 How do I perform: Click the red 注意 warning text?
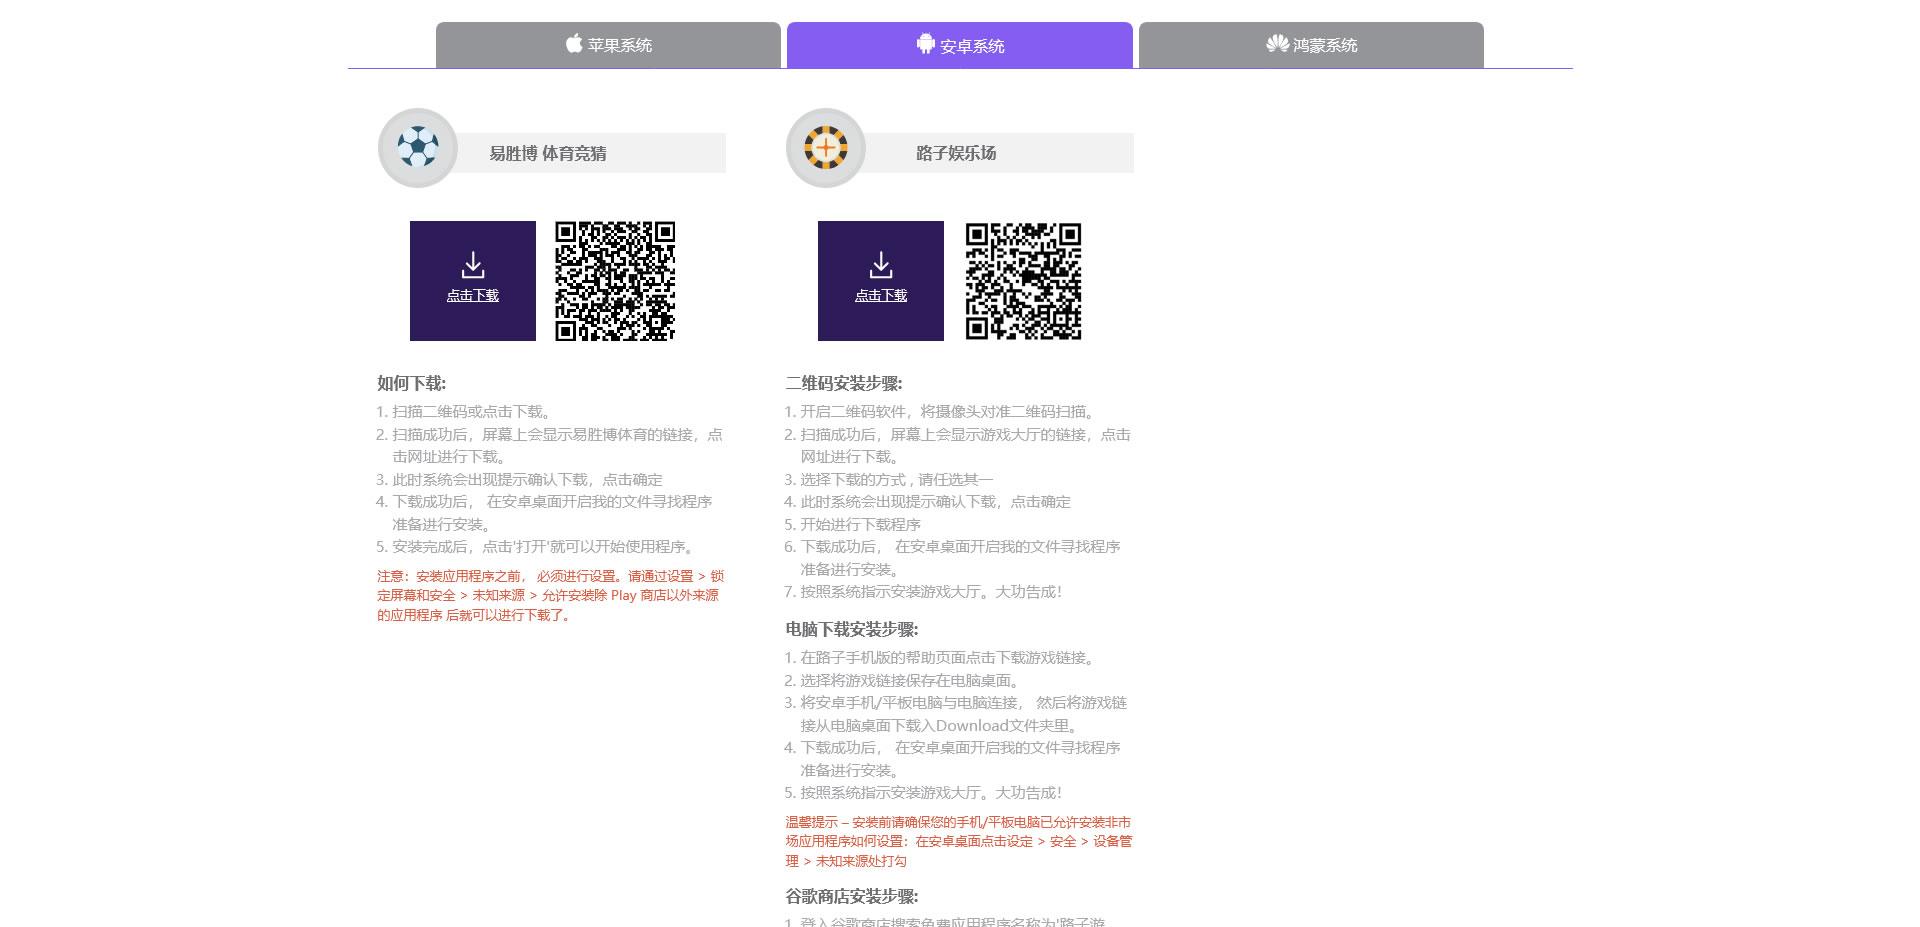(551, 595)
